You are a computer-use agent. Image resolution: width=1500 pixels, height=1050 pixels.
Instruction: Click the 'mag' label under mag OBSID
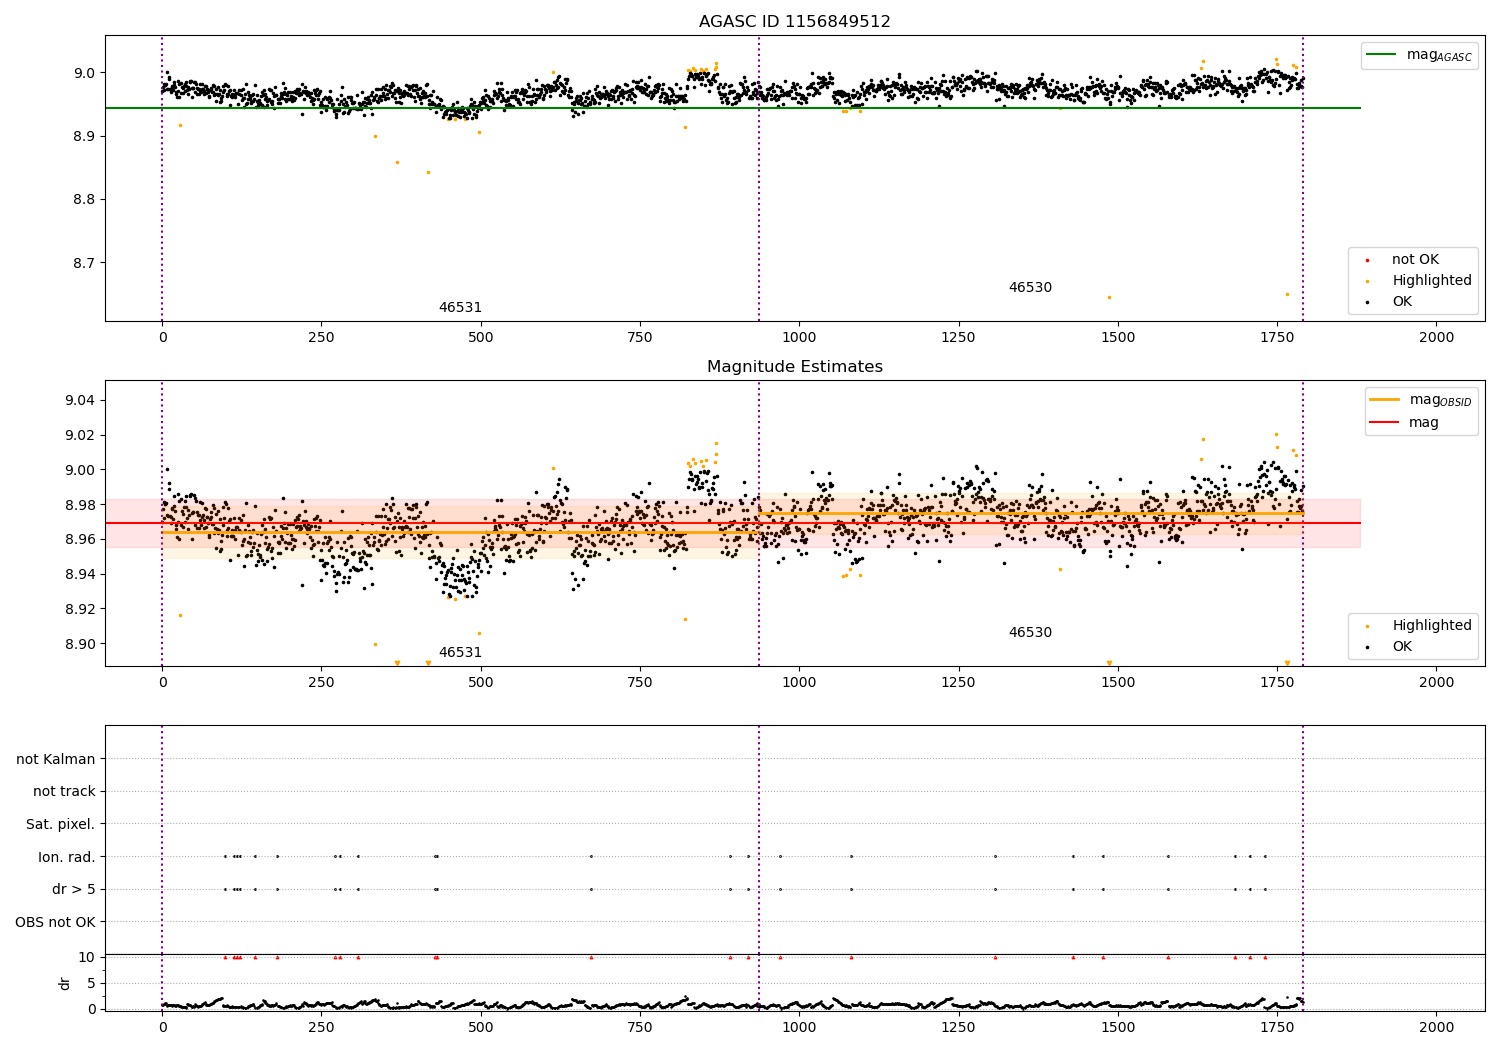click(x=1424, y=423)
